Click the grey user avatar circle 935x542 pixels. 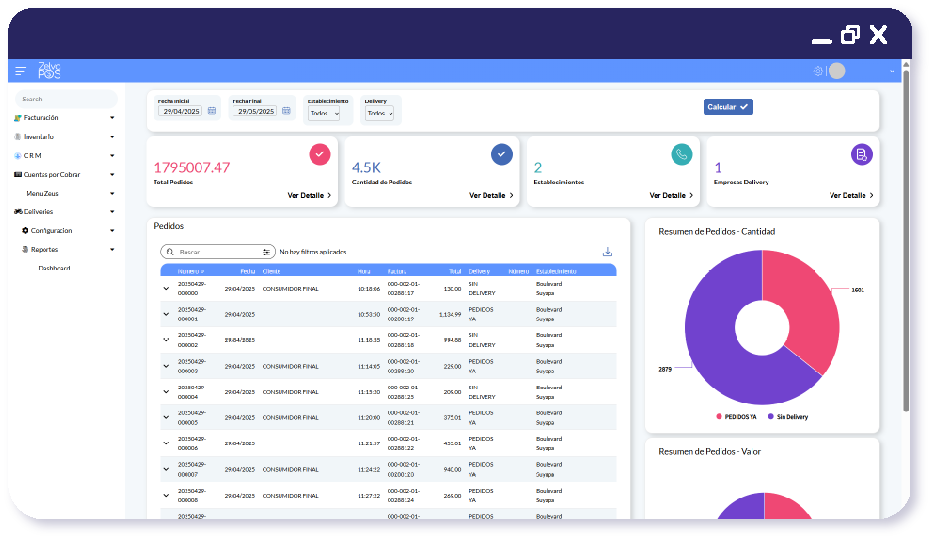[837, 72]
